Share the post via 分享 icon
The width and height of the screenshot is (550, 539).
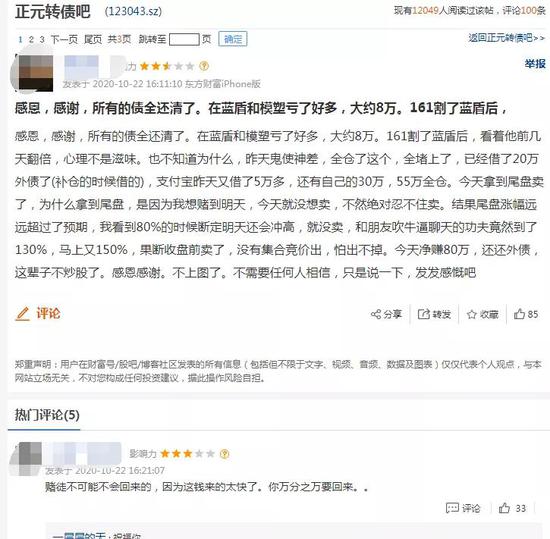(x=376, y=314)
